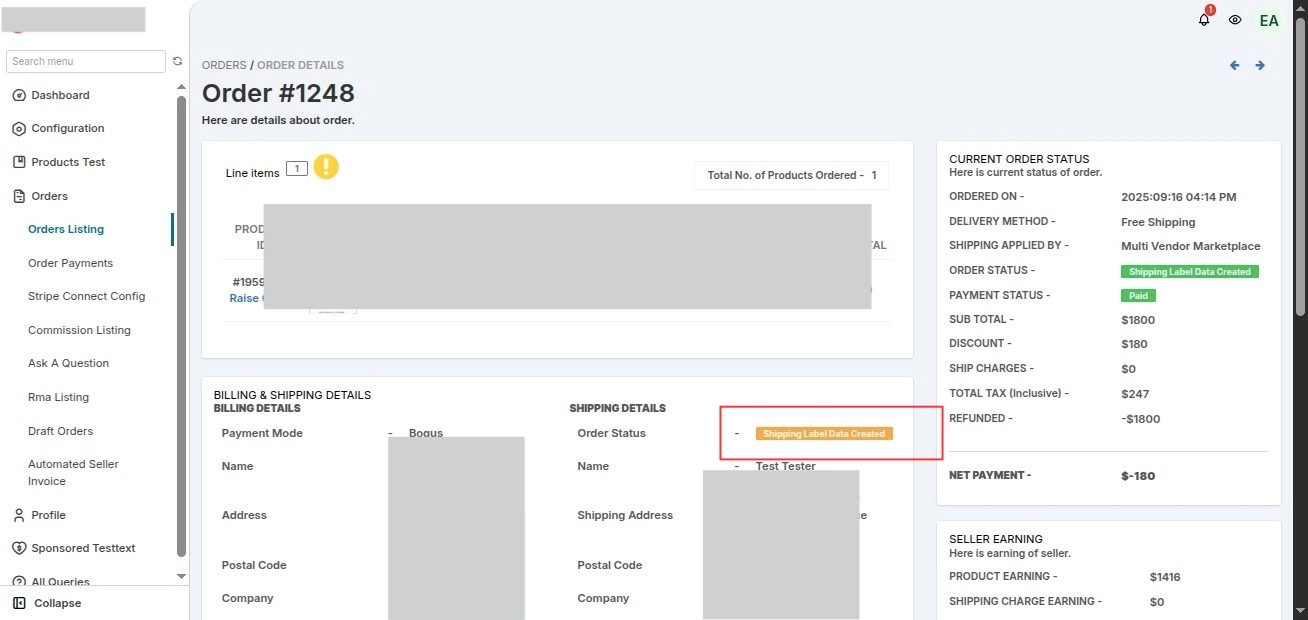This screenshot has width=1308, height=620.
Task: Click the -$1800 refunded value
Action: tap(1141, 419)
